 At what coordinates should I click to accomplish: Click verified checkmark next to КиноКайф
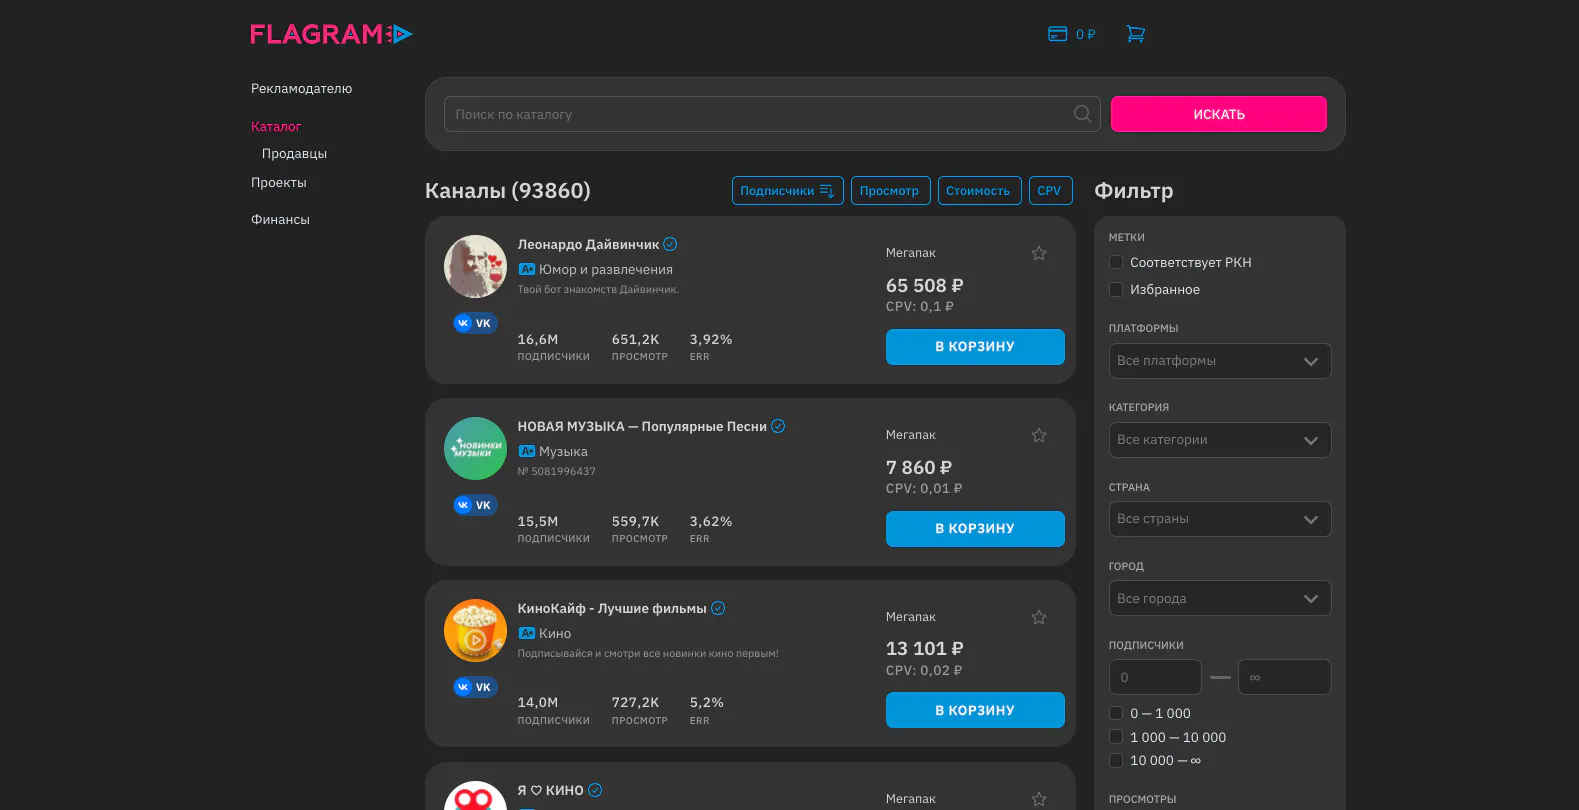pos(718,608)
